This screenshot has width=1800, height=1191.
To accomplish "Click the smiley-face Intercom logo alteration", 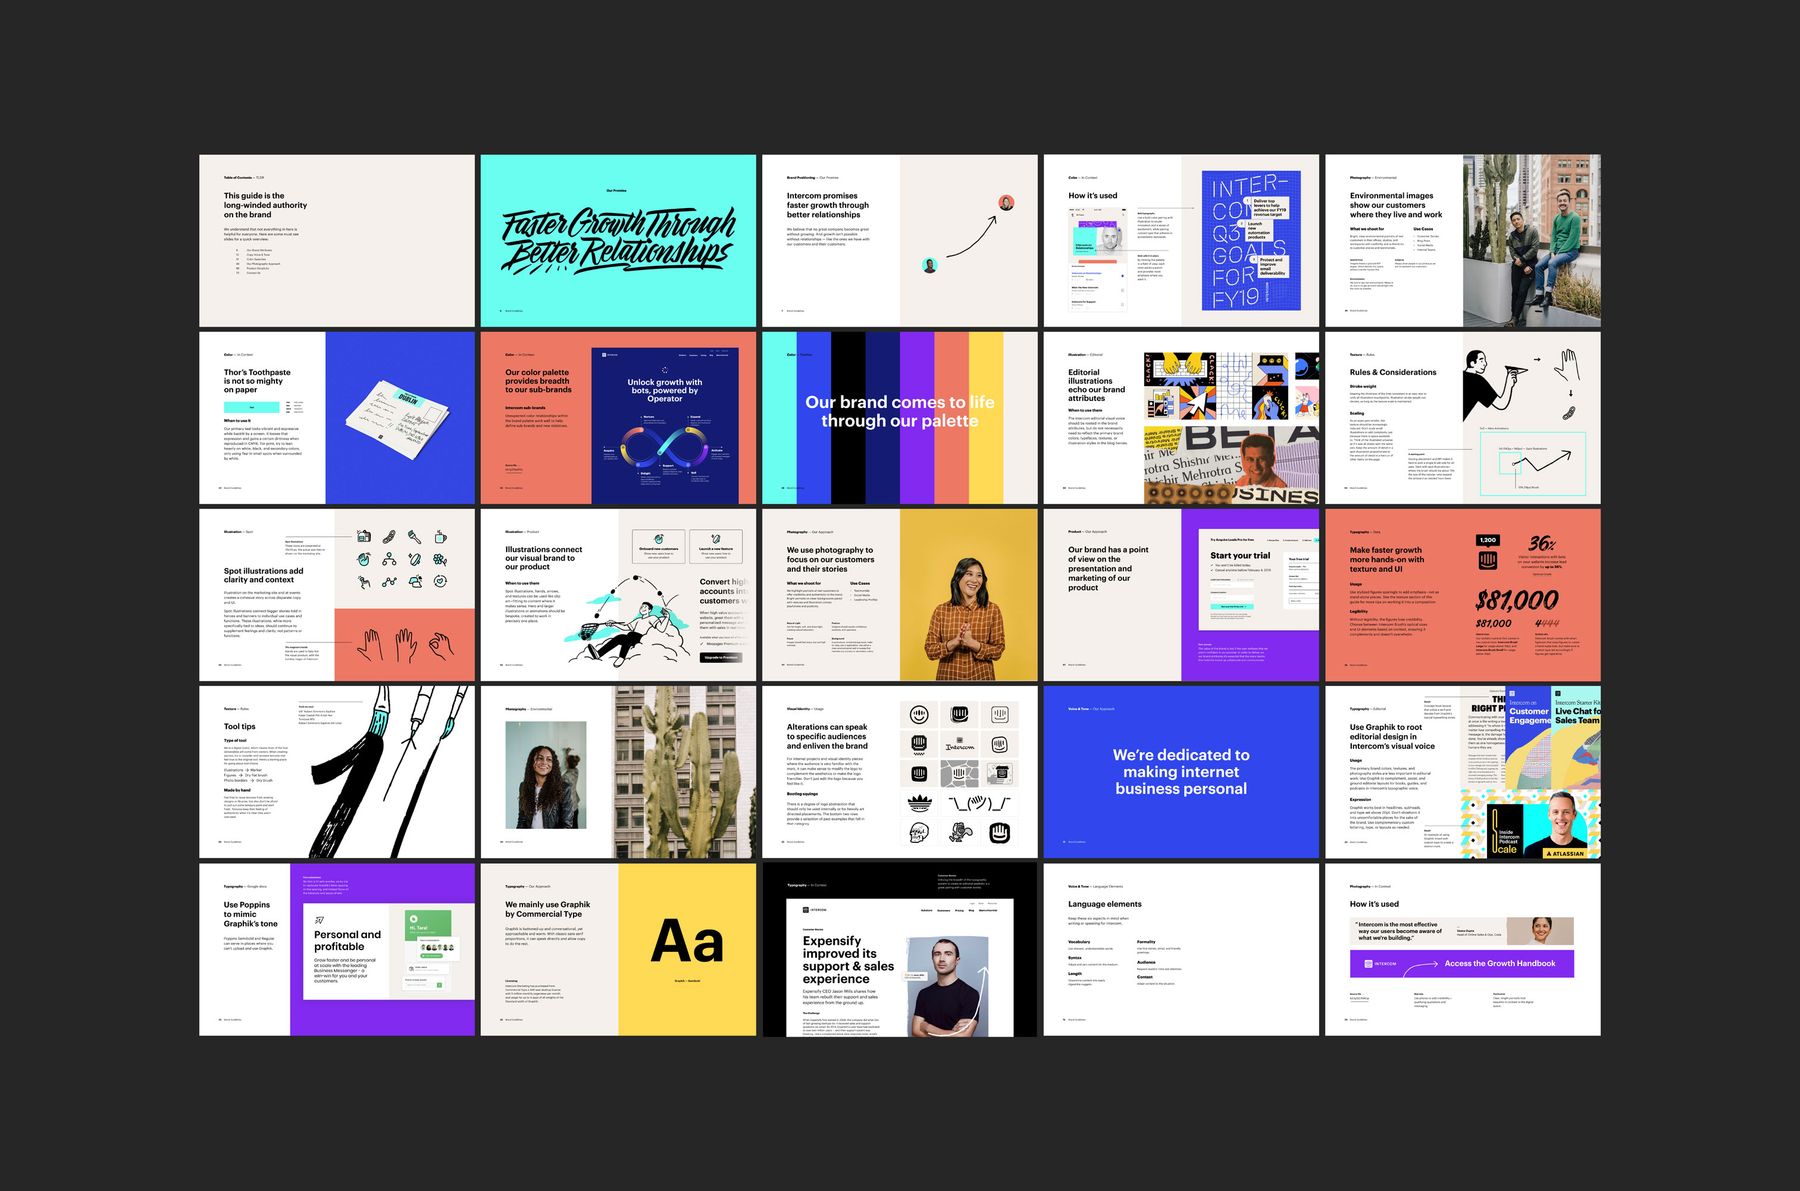I will tap(919, 714).
